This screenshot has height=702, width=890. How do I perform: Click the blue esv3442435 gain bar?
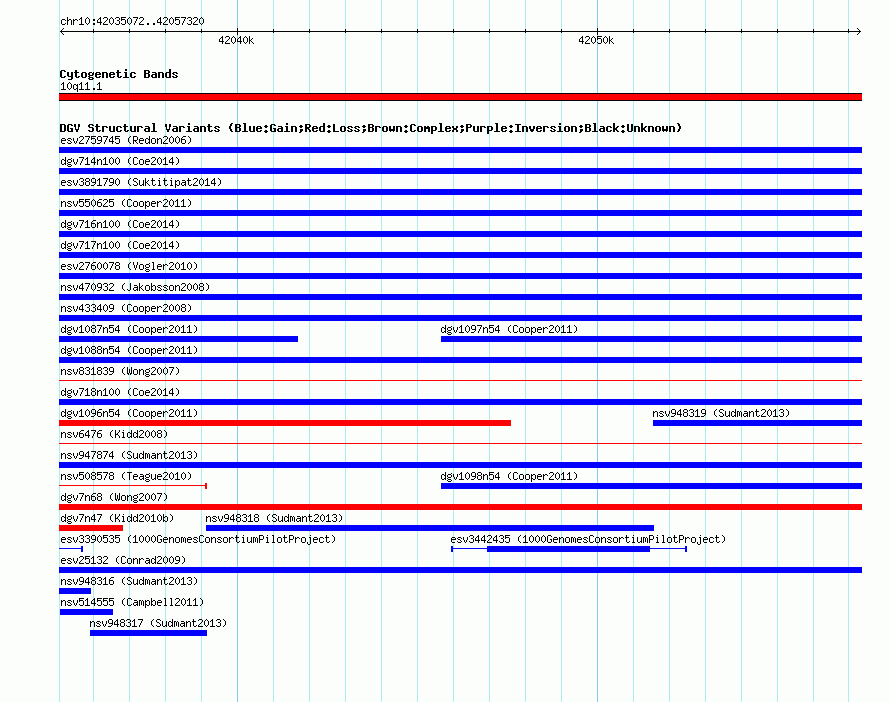[568, 549]
